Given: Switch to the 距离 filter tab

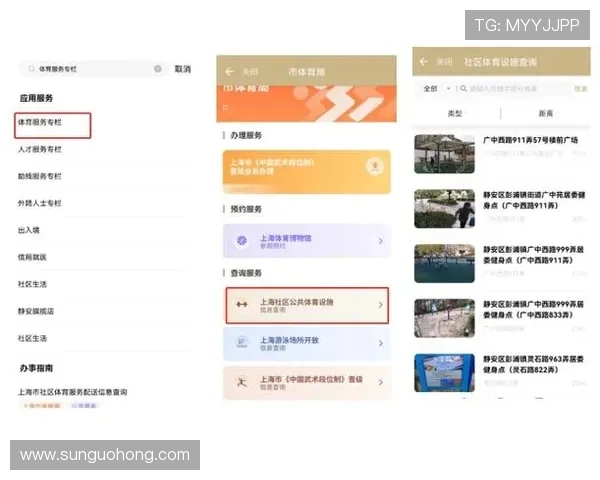Looking at the screenshot, I should pyautogui.click(x=546, y=114).
